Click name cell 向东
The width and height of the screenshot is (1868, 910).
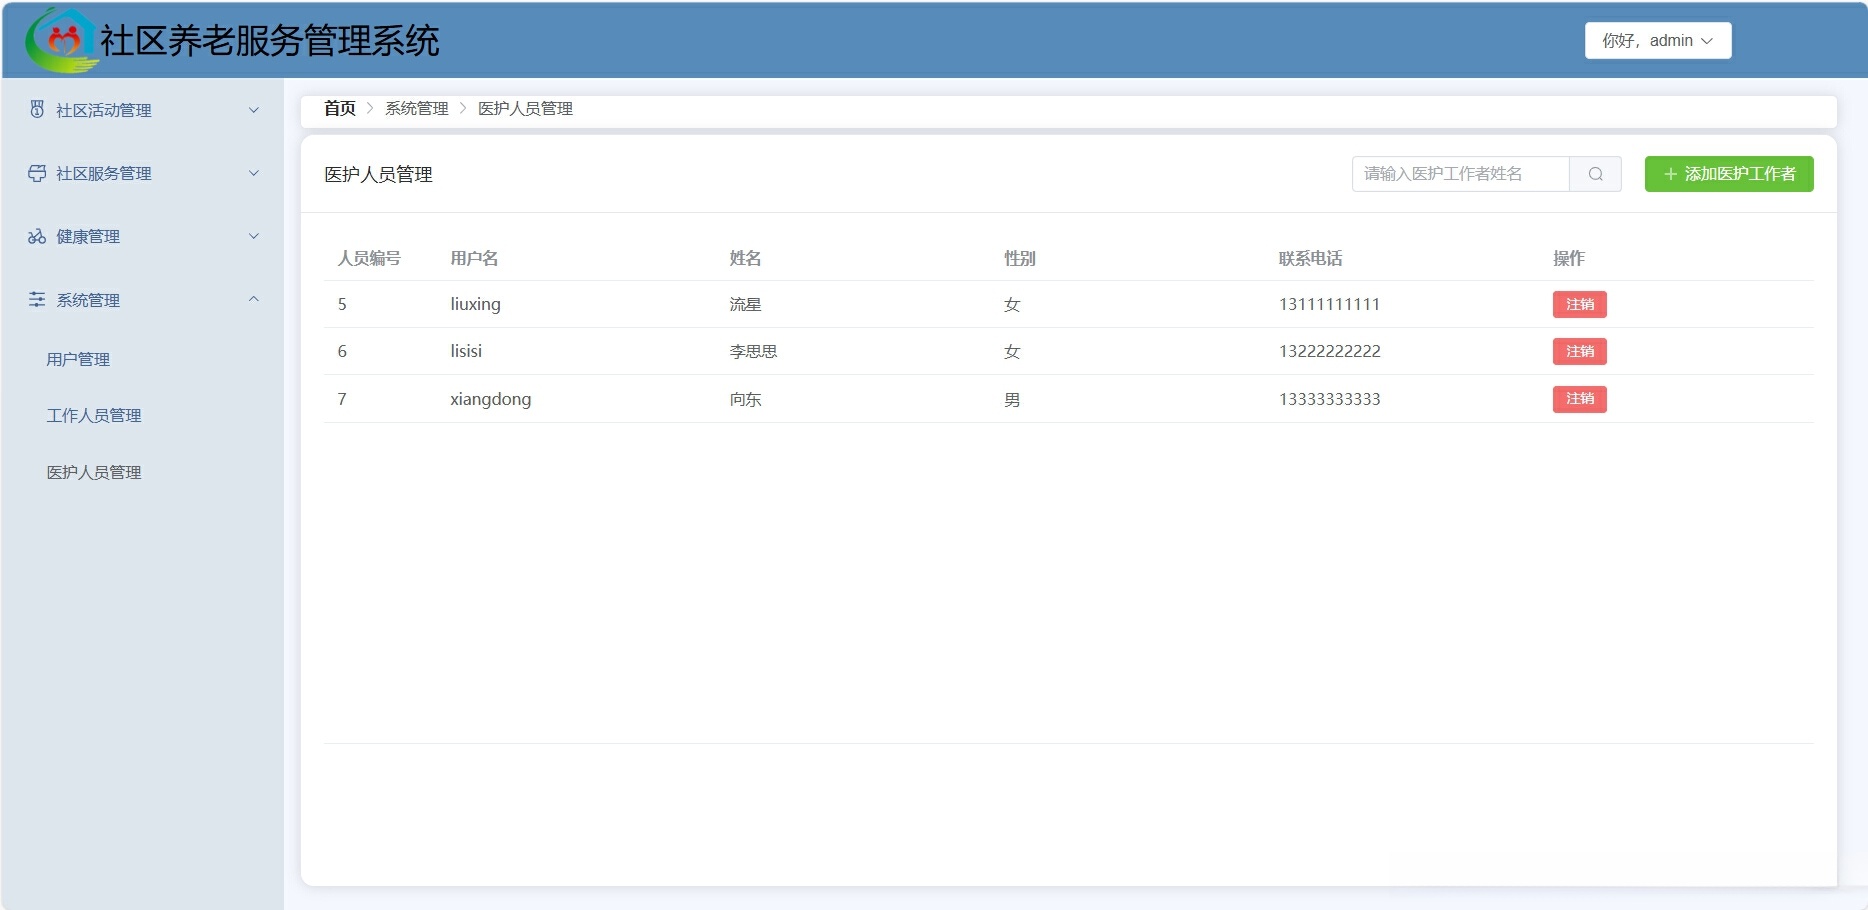pyautogui.click(x=745, y=399)
